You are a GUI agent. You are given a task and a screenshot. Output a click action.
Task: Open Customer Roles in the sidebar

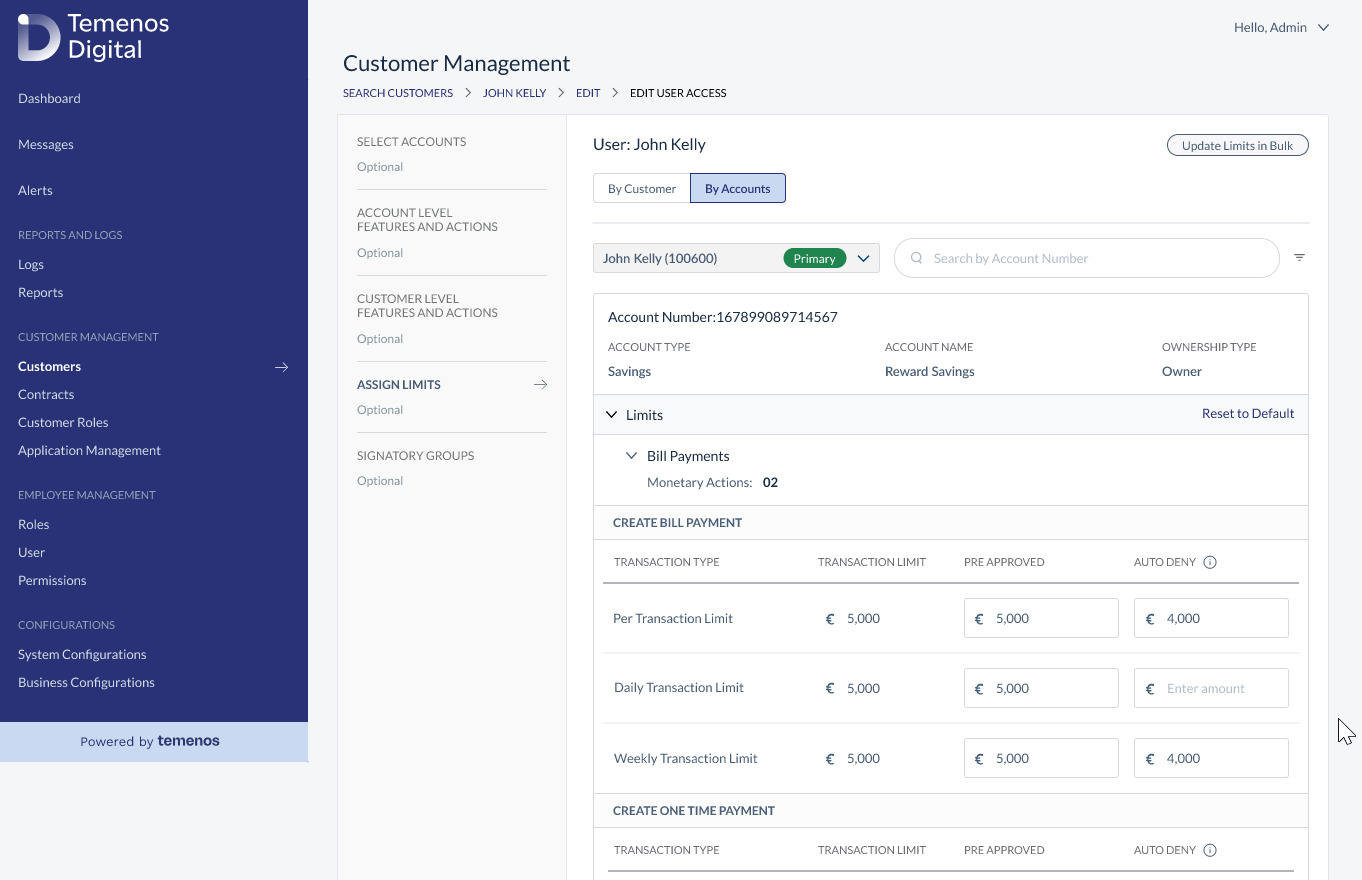63,422
